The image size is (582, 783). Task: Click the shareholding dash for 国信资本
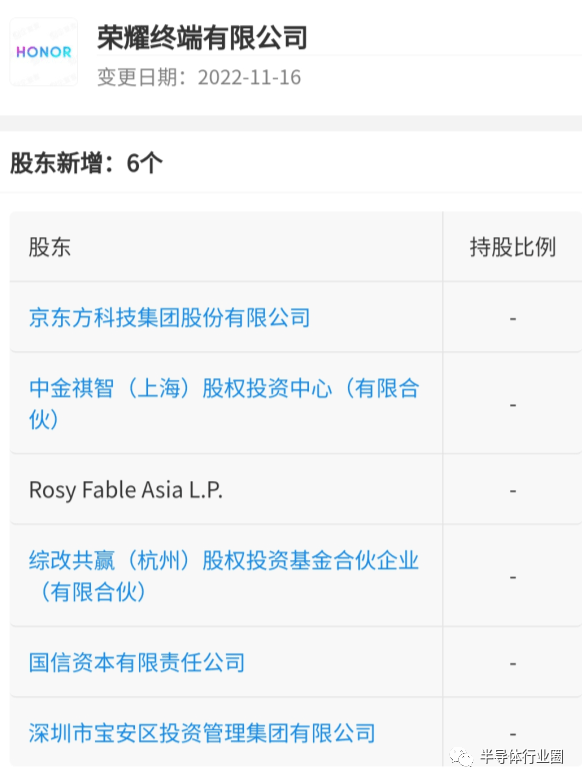point(513,663)
